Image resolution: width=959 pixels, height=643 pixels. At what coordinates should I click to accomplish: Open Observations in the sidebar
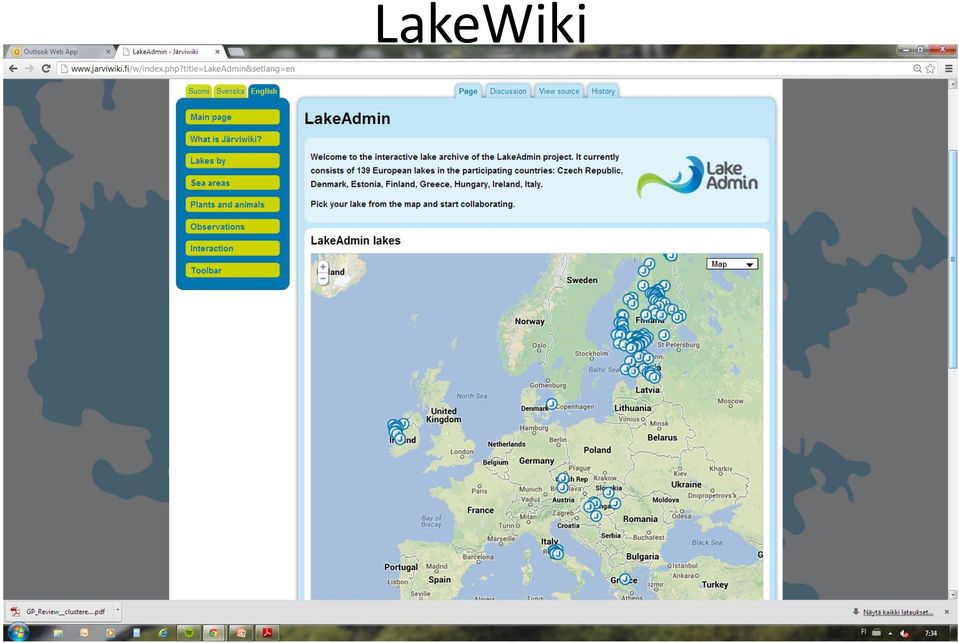232,226
